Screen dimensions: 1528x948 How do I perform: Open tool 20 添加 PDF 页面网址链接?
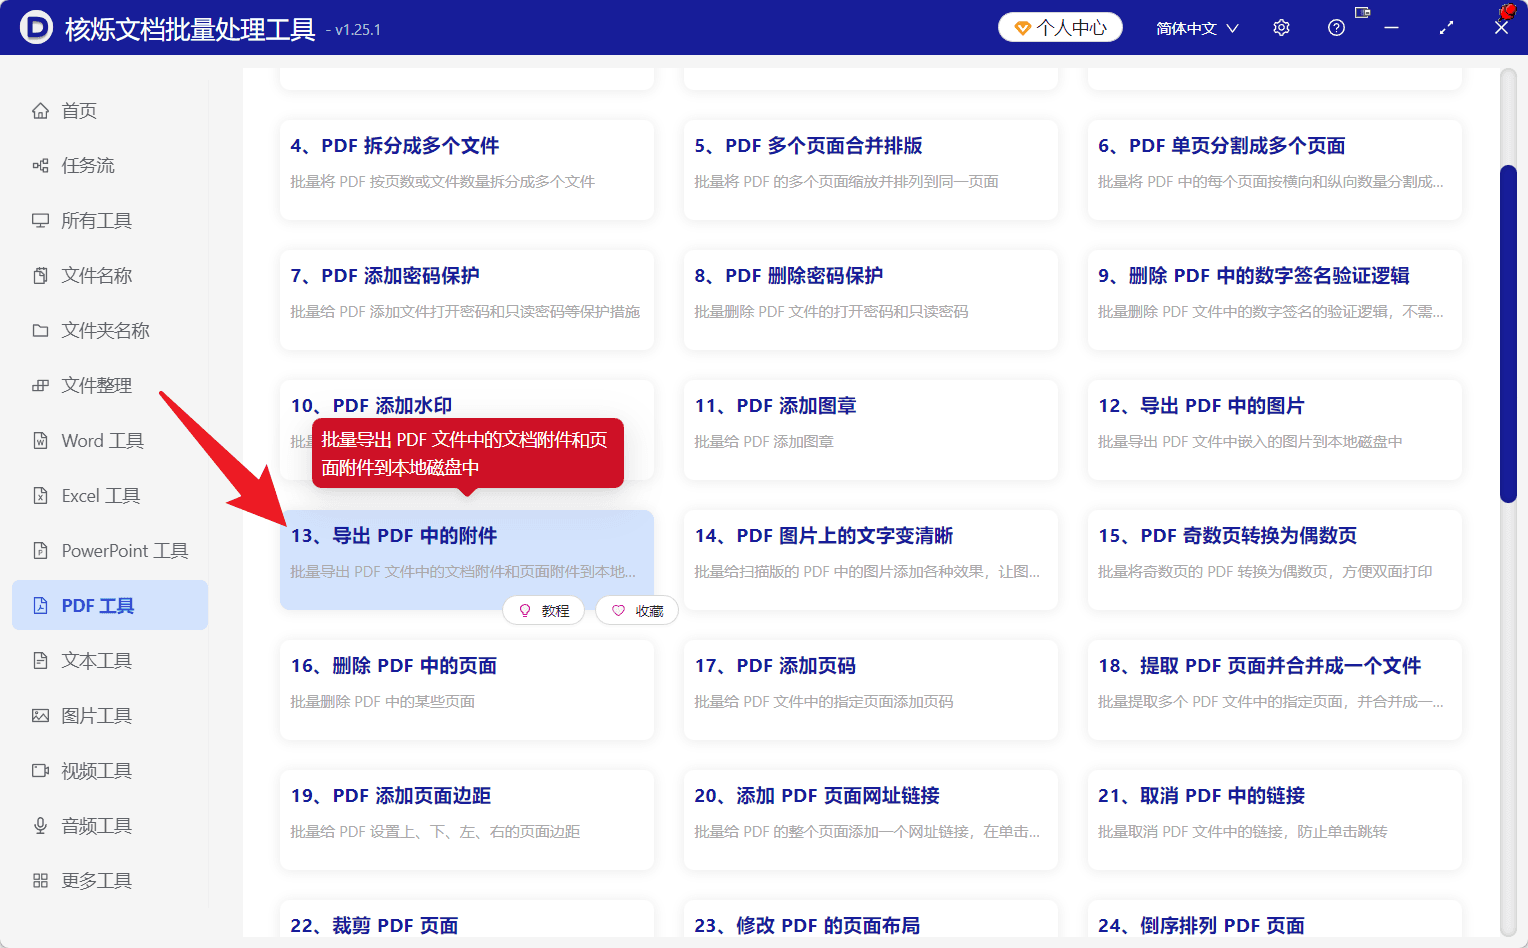[871, 820]
